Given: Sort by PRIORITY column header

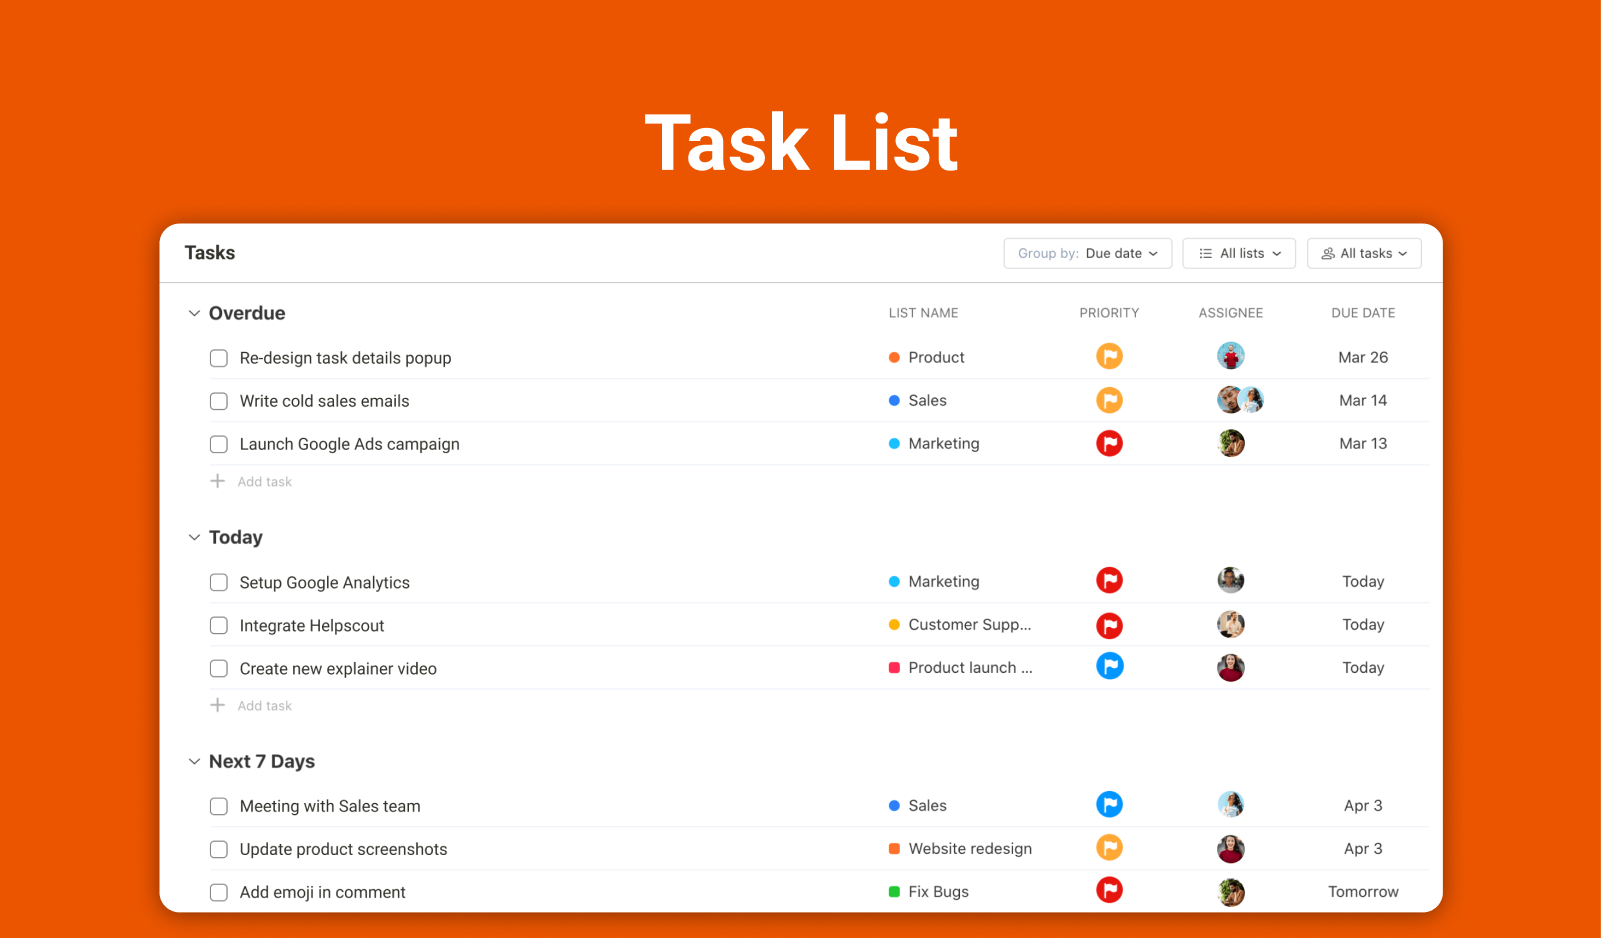Looking at the screenshot, I should pyautogui.click(x=1109, y=313).
